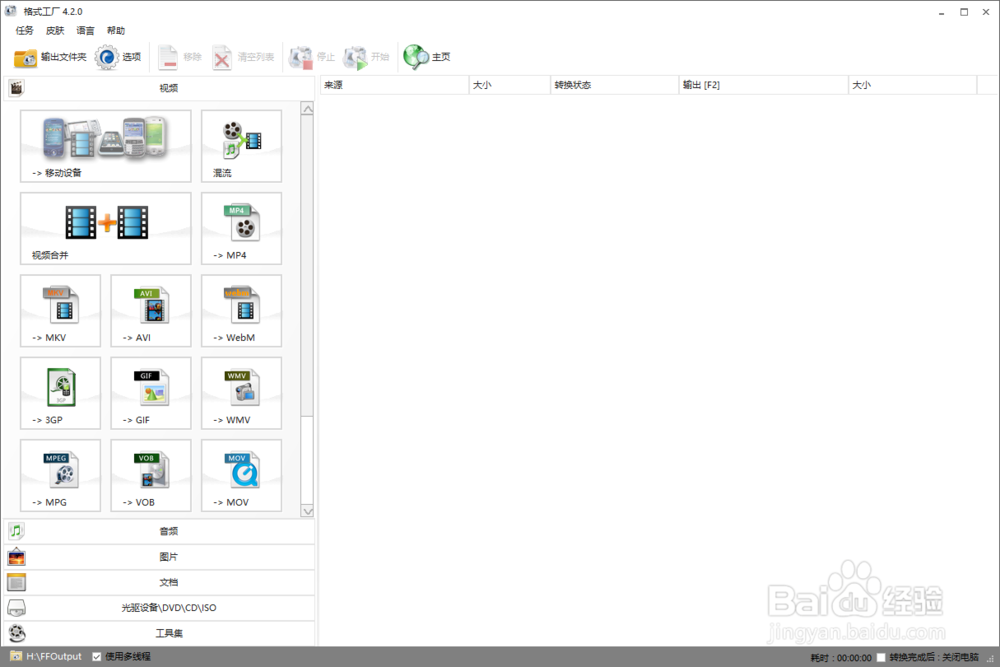Image resolution: width=1000 pixels, height=667 pixels.
Task: Open the 语言 language menu
Action: click(x=85, y=31)
